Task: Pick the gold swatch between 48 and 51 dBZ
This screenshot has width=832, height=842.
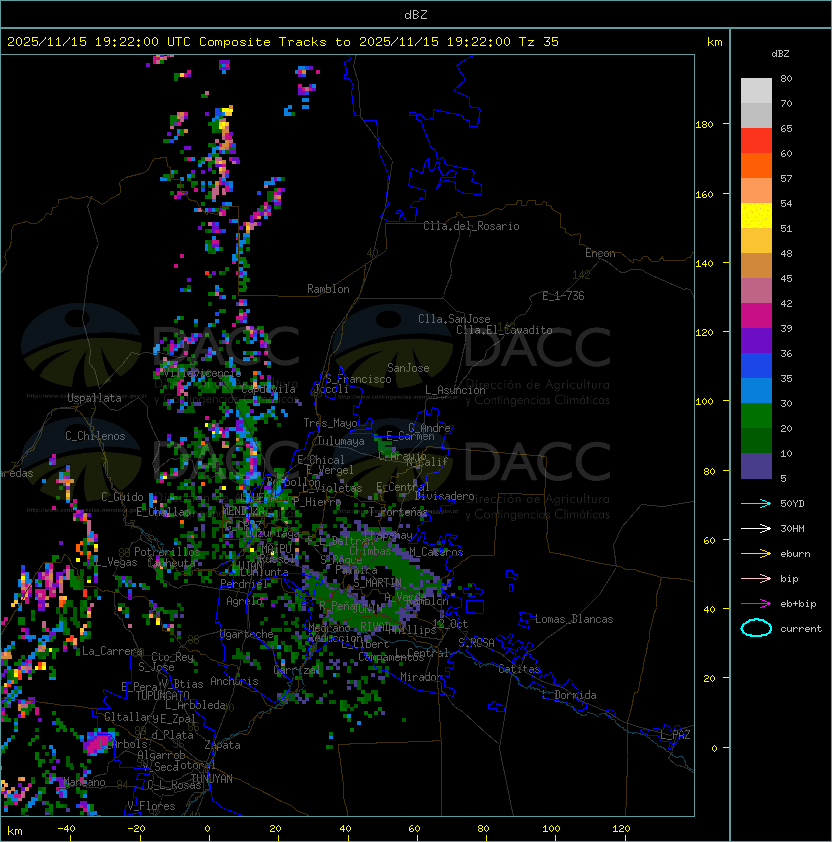Action: click(756, 241)
